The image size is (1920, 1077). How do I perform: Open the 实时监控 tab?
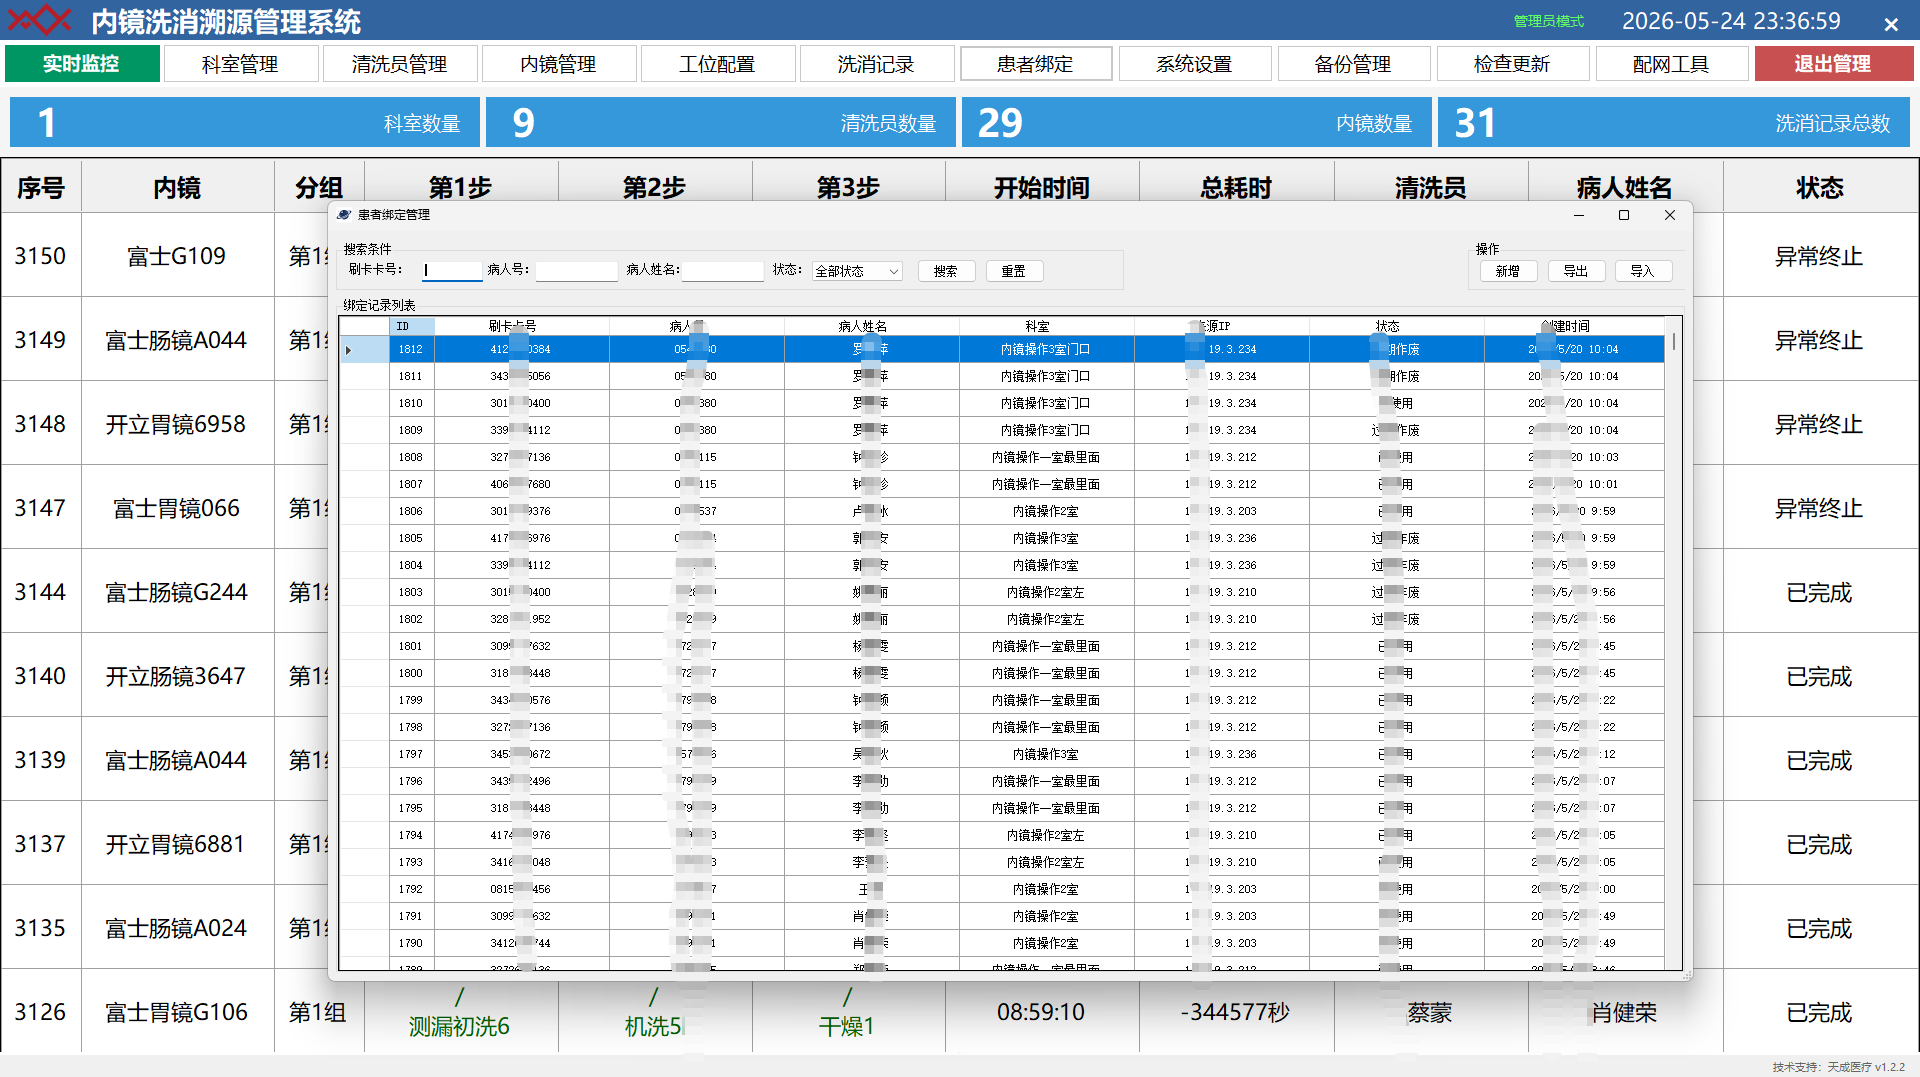(x=82, y=64)
